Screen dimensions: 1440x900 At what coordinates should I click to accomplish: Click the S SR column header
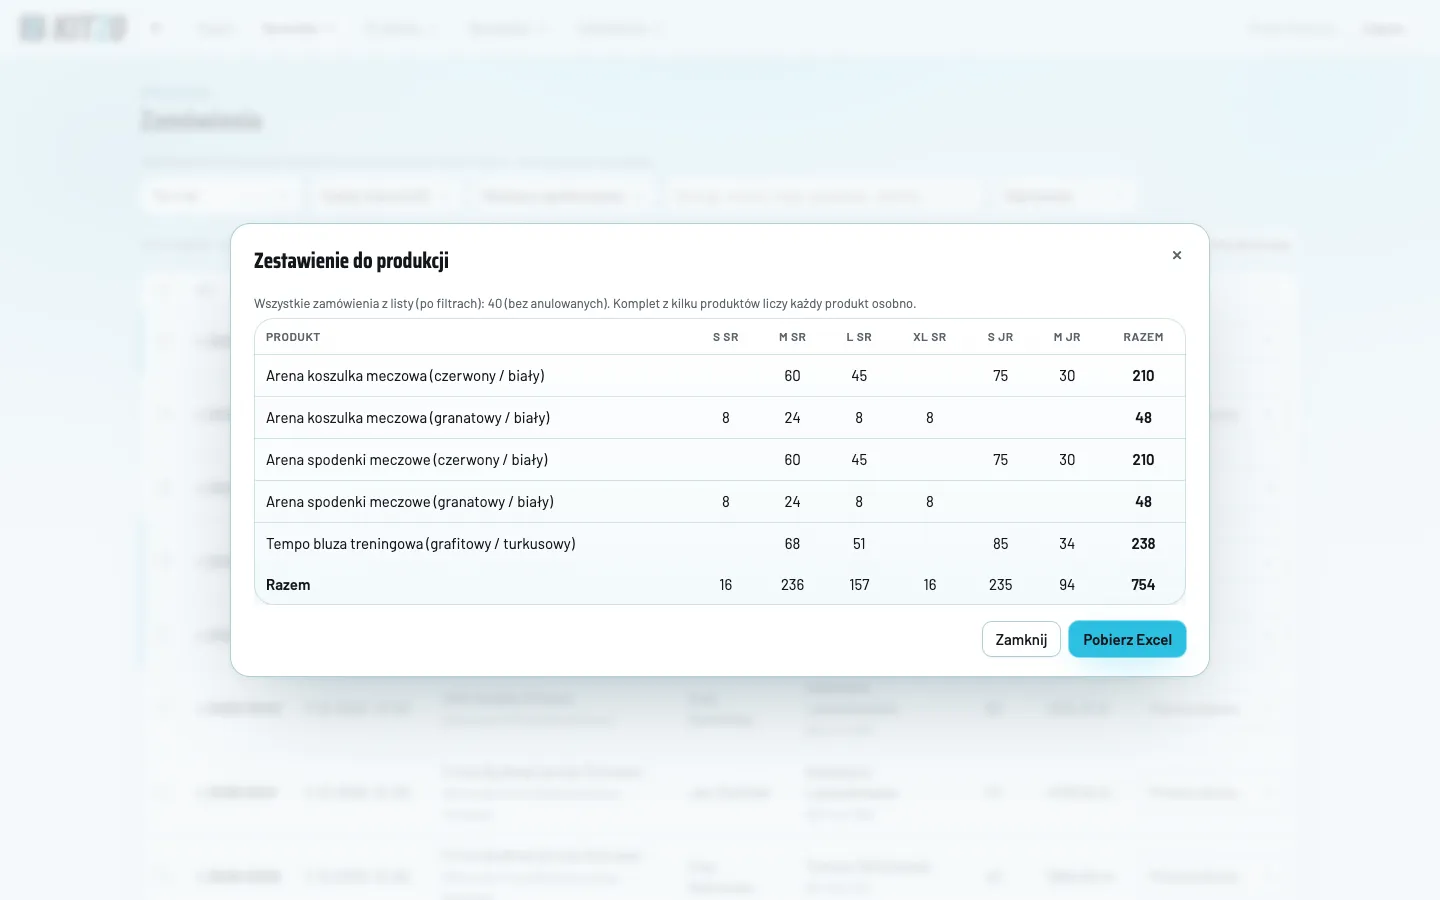(726, 337)
